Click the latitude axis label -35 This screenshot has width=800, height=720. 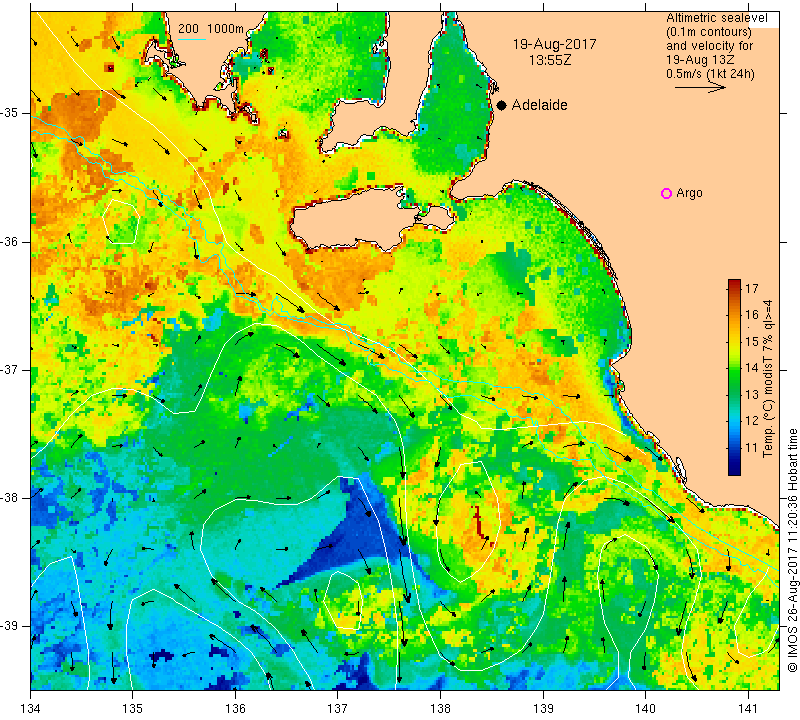(x=10, y=113)
